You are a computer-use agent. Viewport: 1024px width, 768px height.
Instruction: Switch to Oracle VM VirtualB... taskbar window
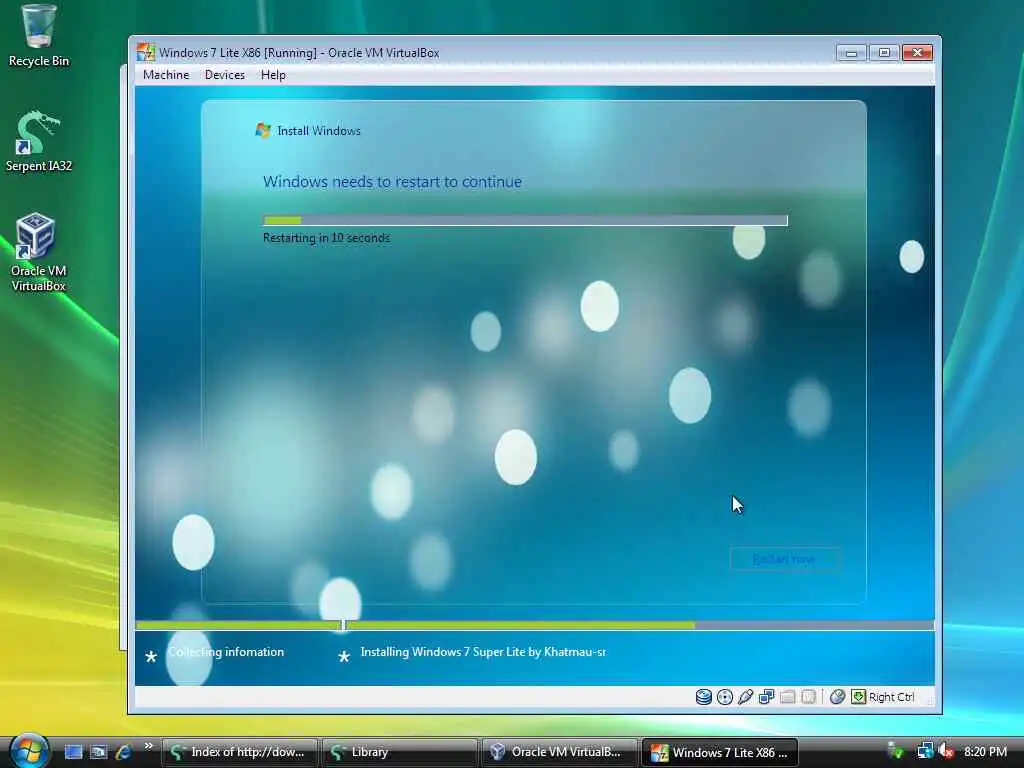(559, 752)
